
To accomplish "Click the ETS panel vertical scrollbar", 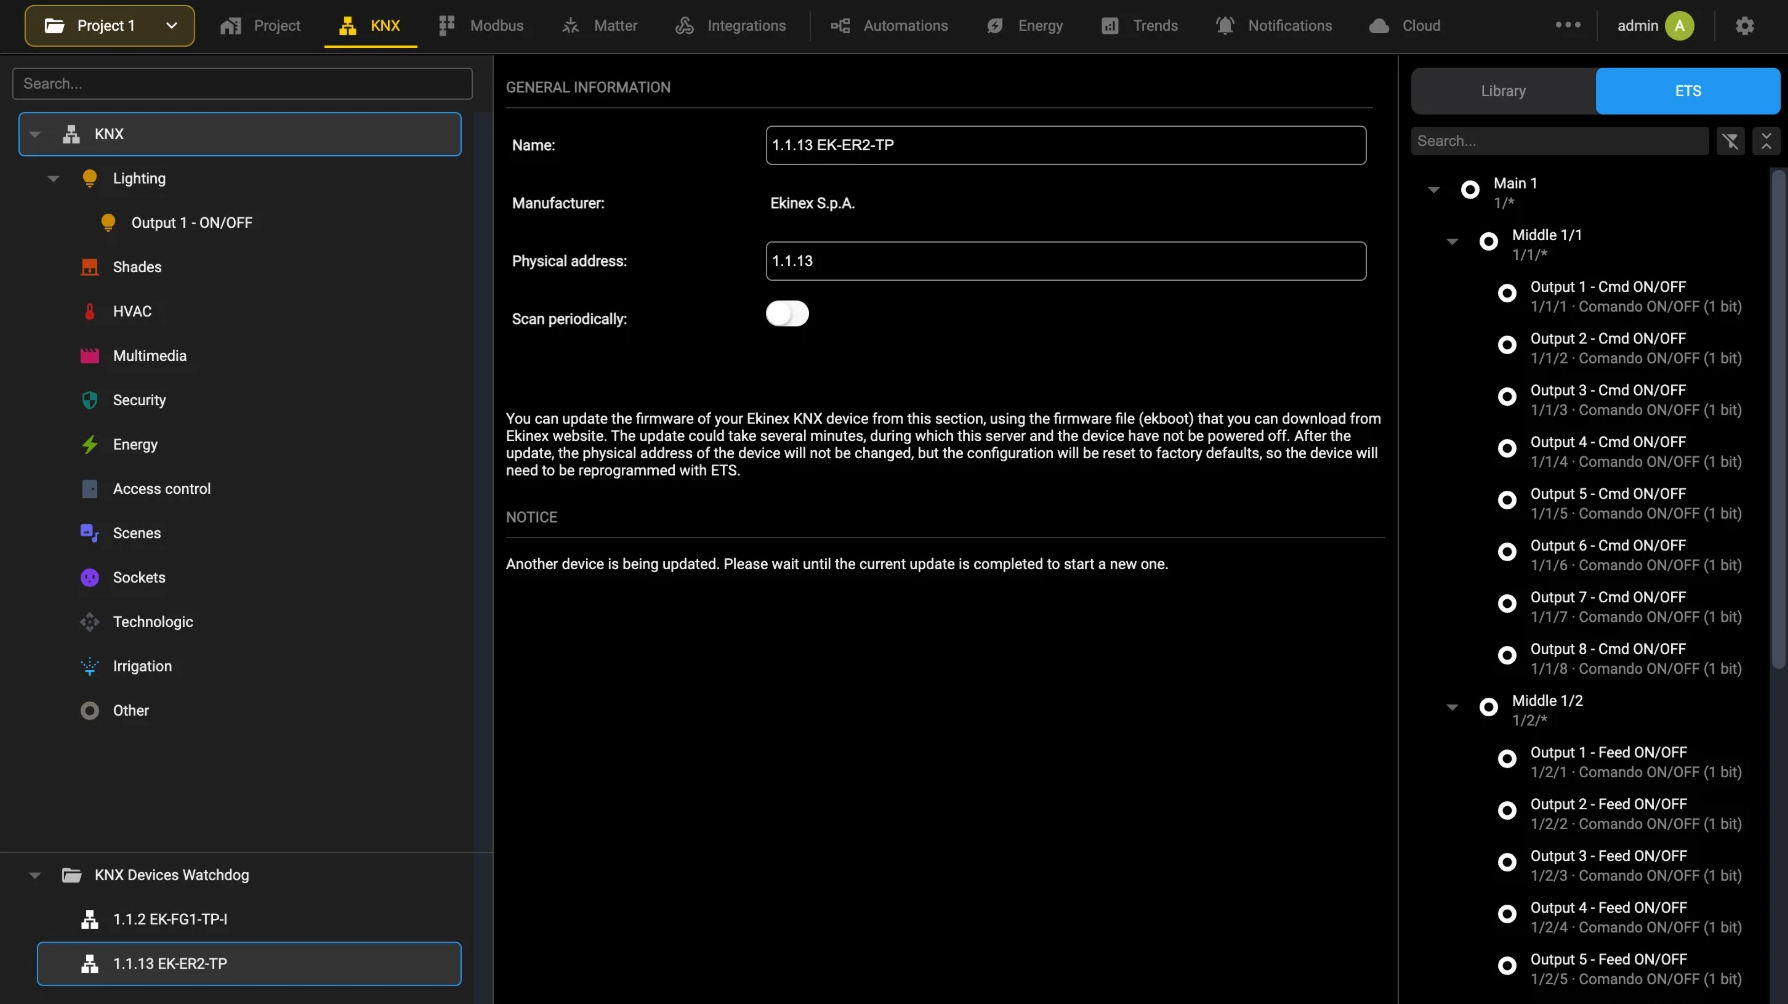I will click(1778, 418).
